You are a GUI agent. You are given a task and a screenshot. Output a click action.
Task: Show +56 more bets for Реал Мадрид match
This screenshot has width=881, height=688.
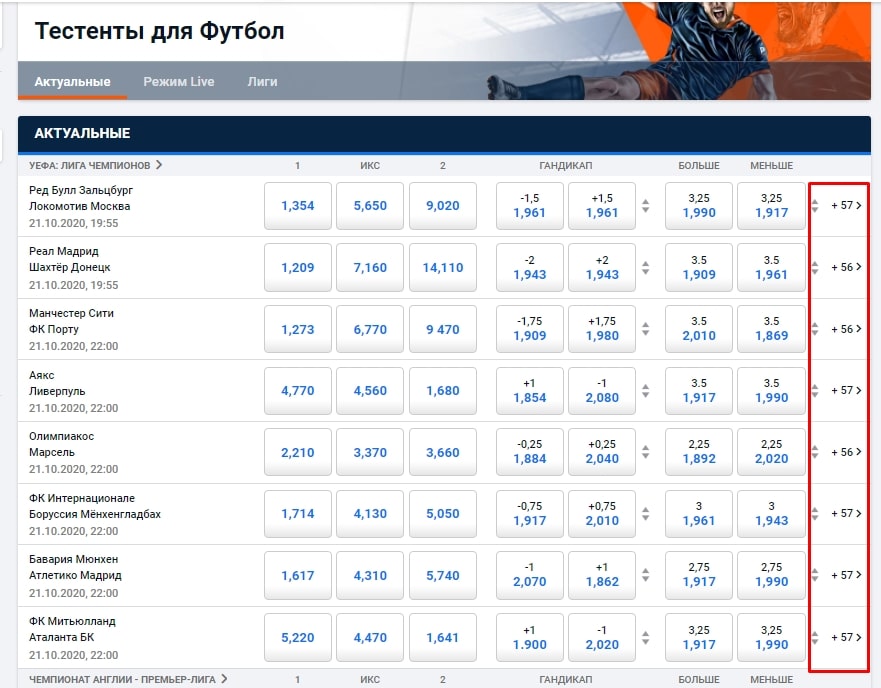tap(845, 268)
